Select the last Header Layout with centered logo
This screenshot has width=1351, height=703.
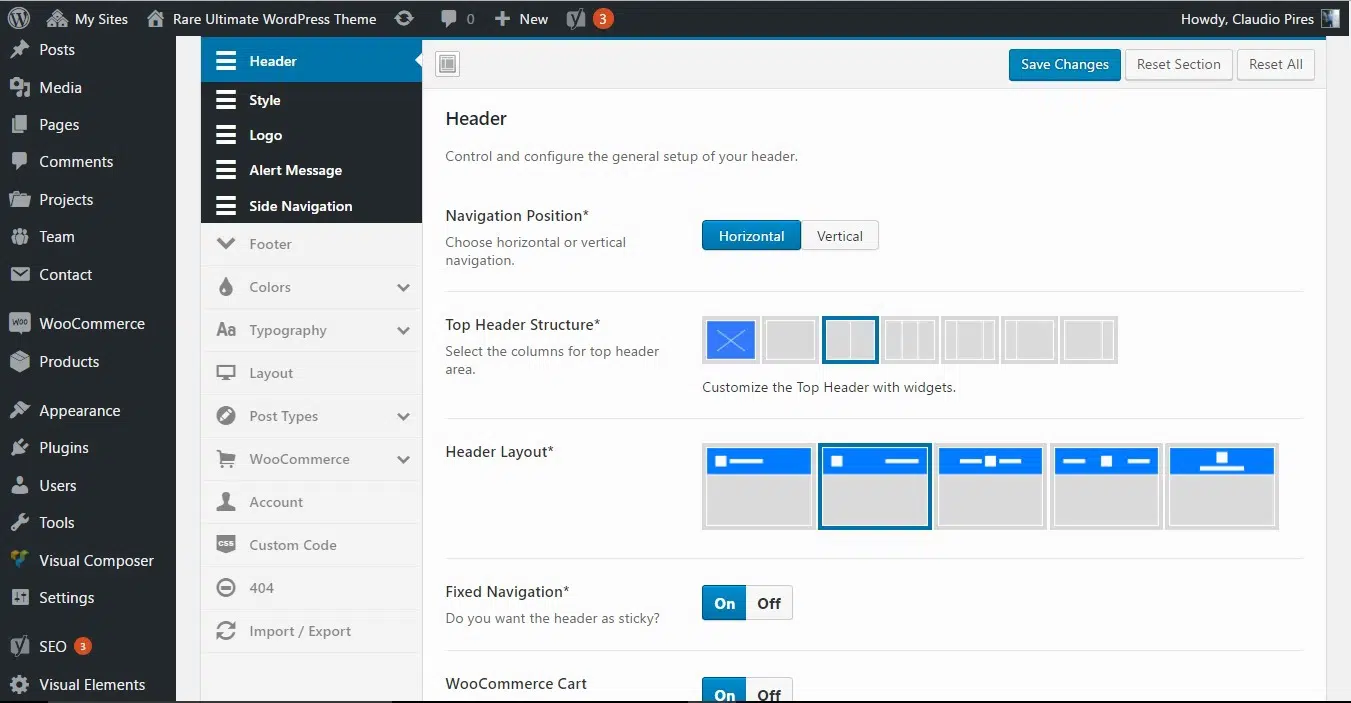[1222, 486]
